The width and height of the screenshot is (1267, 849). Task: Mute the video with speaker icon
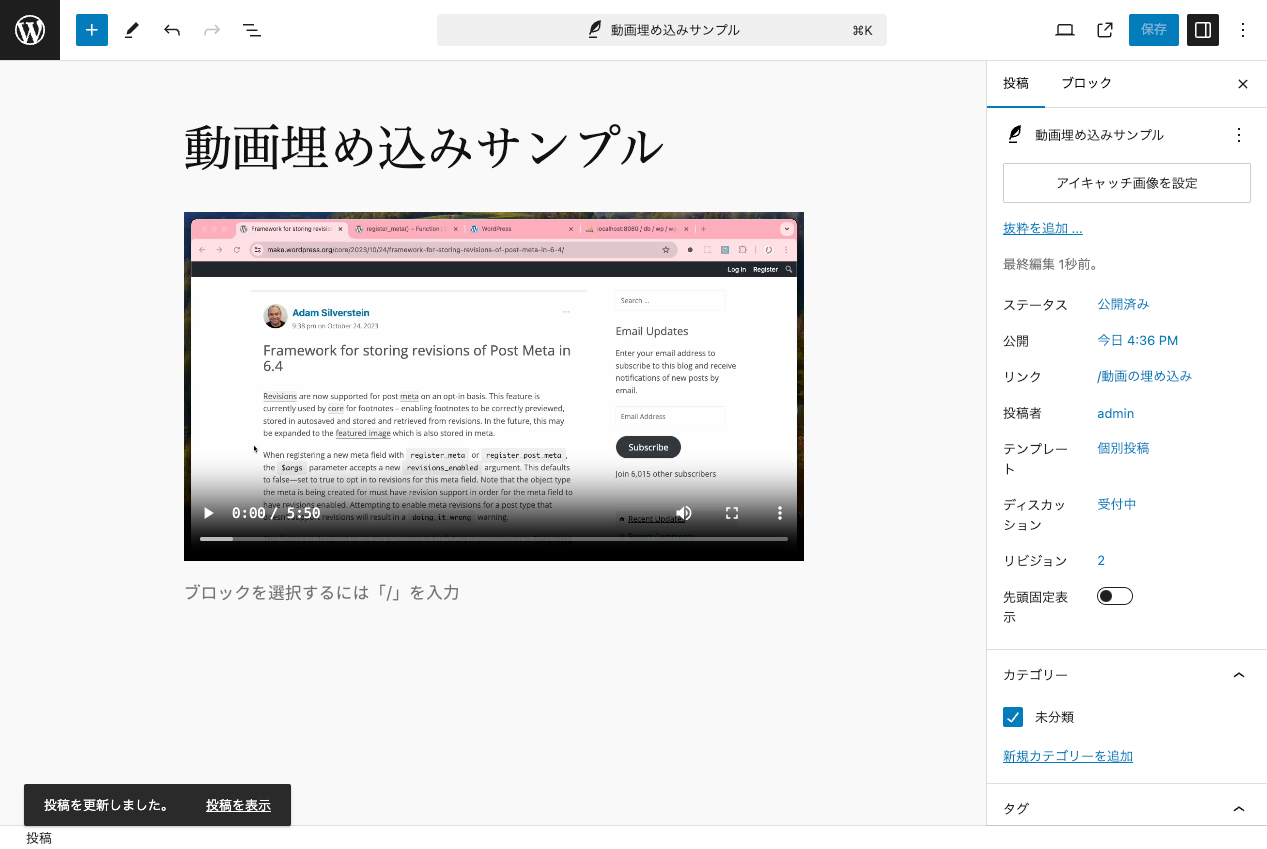[684, 513]
